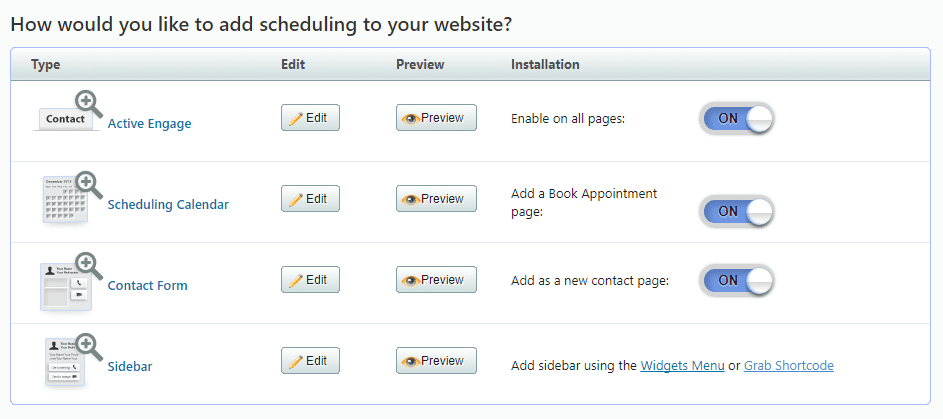Screen dimensions: 943x419
Task: Toggle the Book Appointment page switch
Action: (x=737, y=211)
